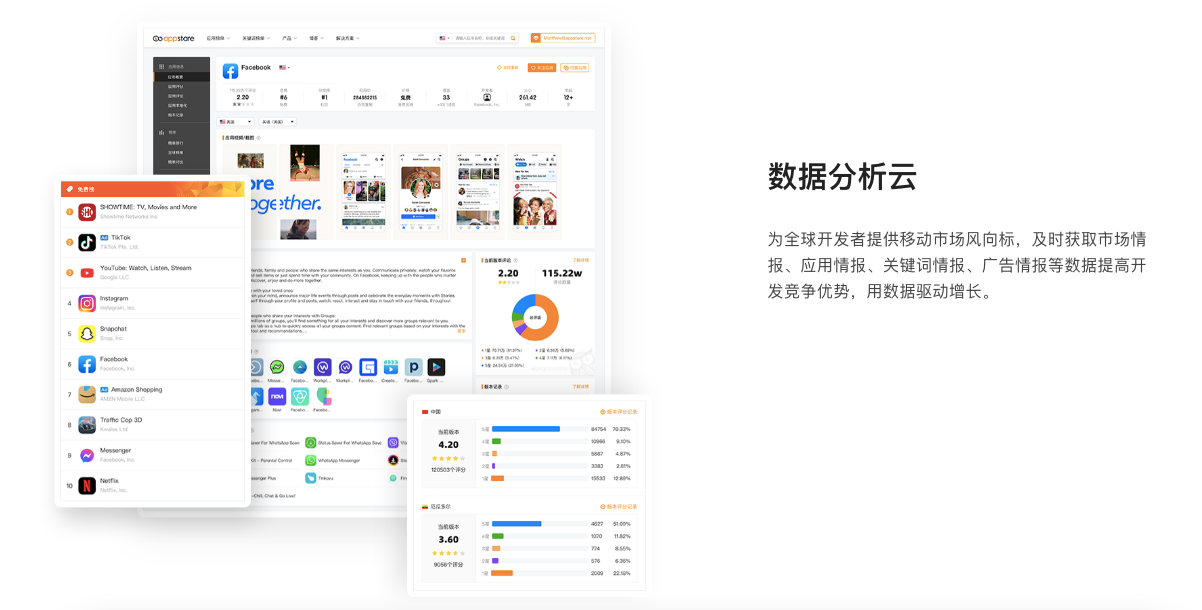
Task: Click the orange 关注应用 button
Action: click(541, 68)
